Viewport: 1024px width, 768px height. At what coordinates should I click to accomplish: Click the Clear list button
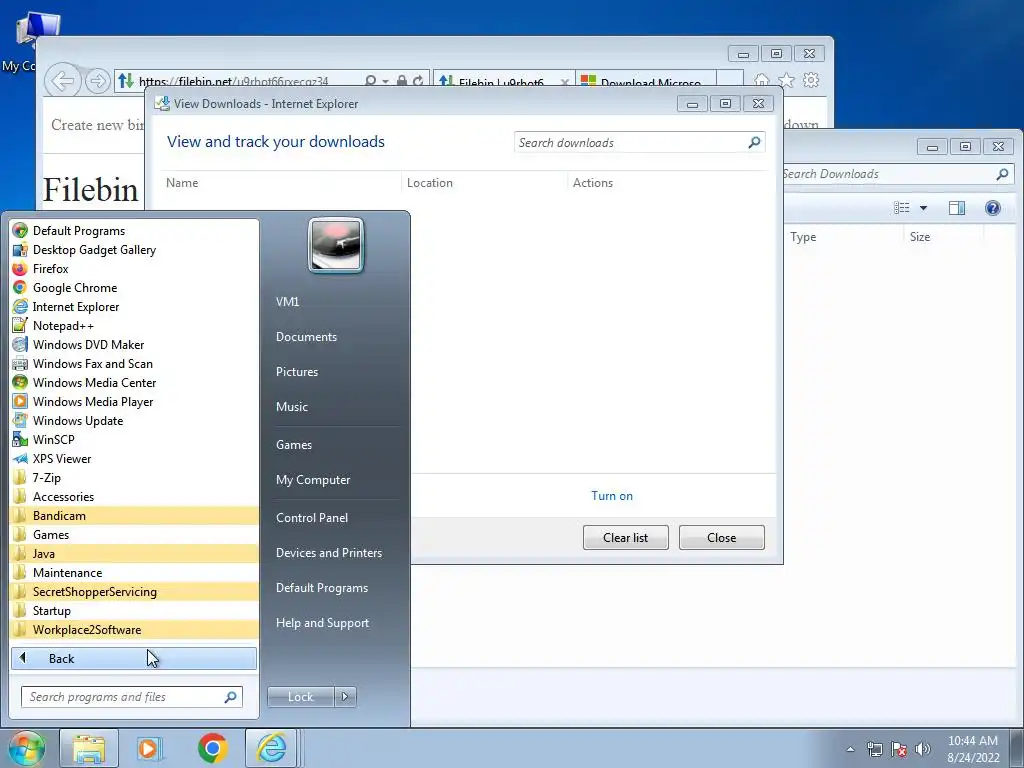626,537
